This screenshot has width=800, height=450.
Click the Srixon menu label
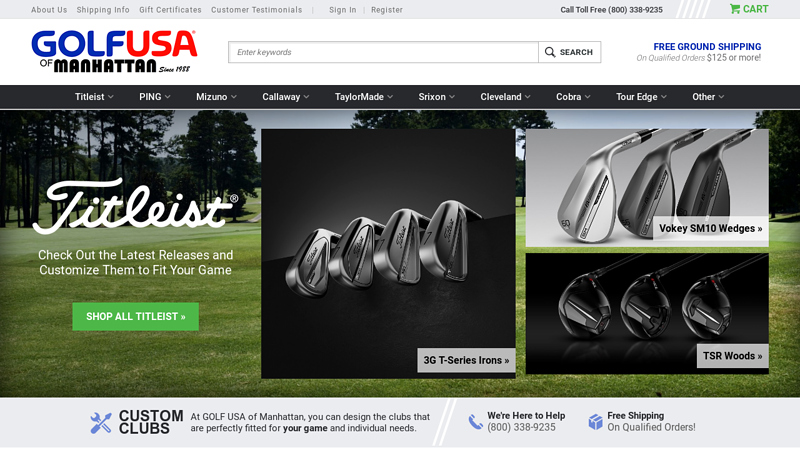432,97
